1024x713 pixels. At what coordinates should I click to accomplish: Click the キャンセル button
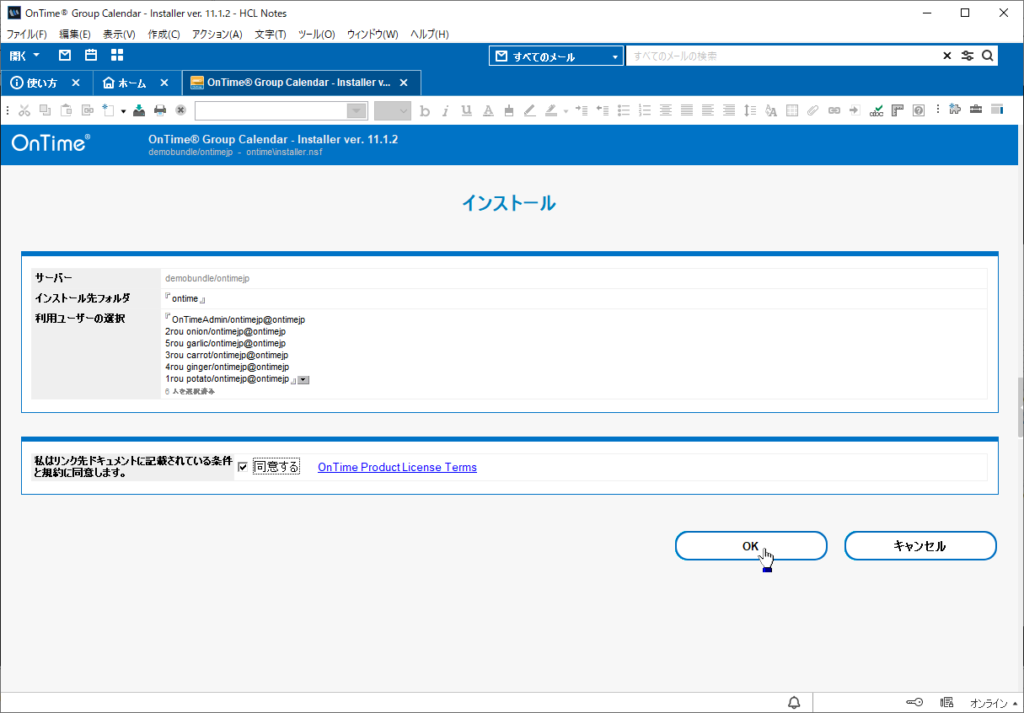pyautogui.click(x=920, y=546)
